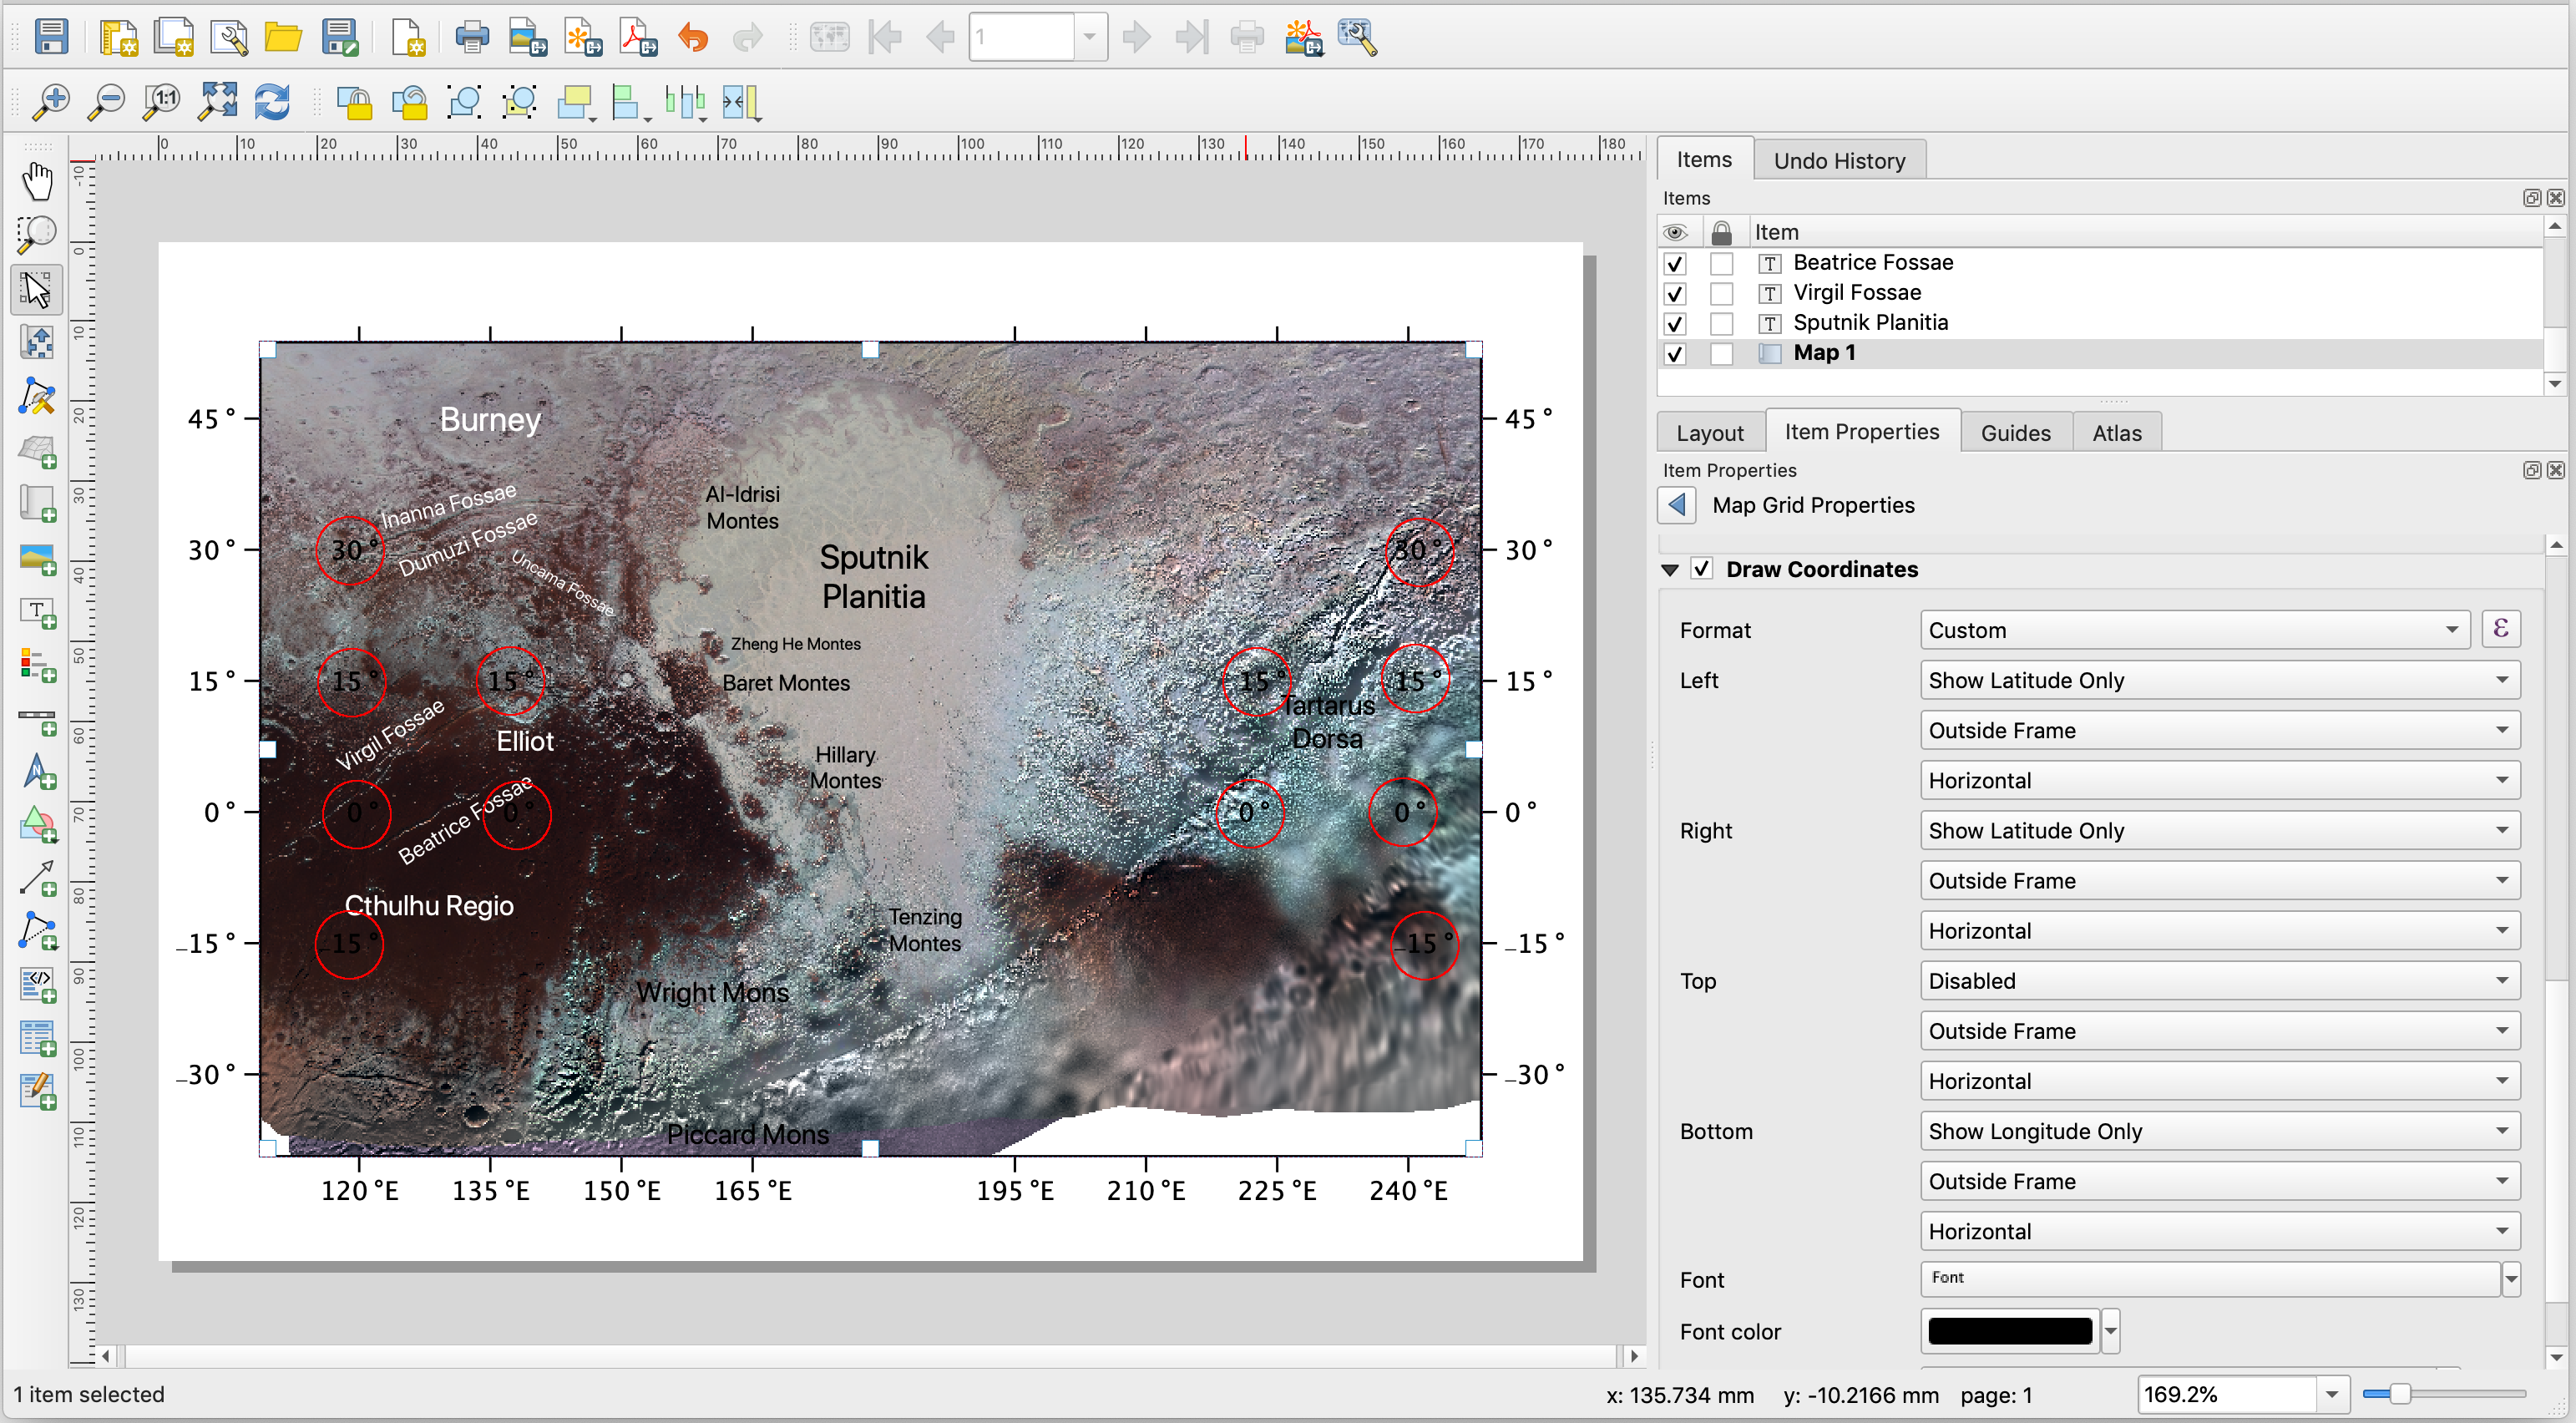Switch to the Undo History tab
Image resolution: width=2576 pixels, height=1423 pixels.
point(1840,160)
